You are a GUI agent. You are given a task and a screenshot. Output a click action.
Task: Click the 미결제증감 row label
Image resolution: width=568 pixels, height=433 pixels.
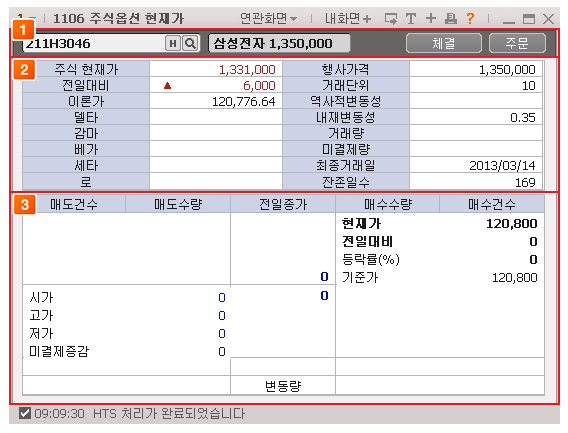[x=59, y=351]
